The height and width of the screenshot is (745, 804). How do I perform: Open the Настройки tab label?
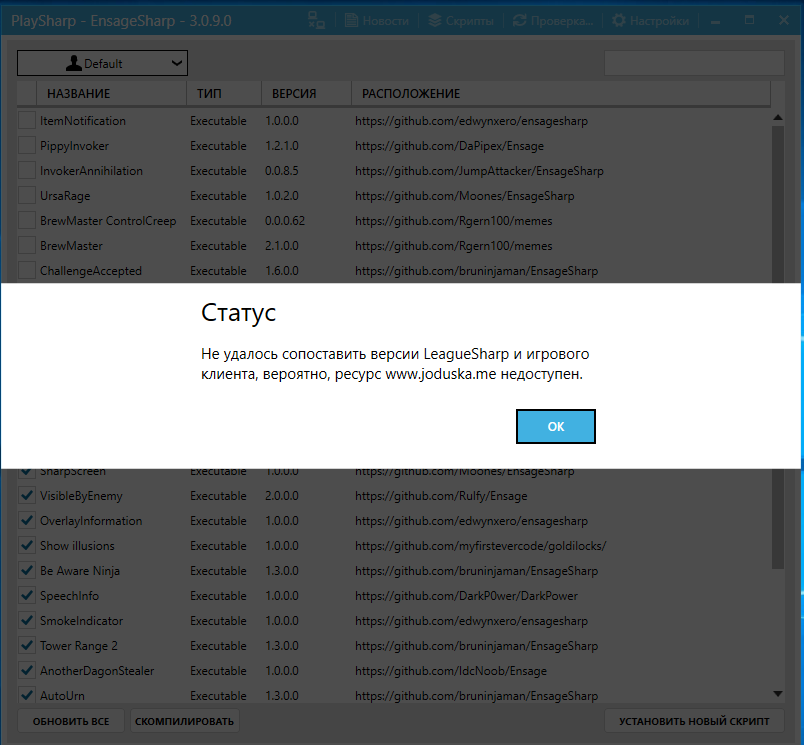(x=659, y=21)
